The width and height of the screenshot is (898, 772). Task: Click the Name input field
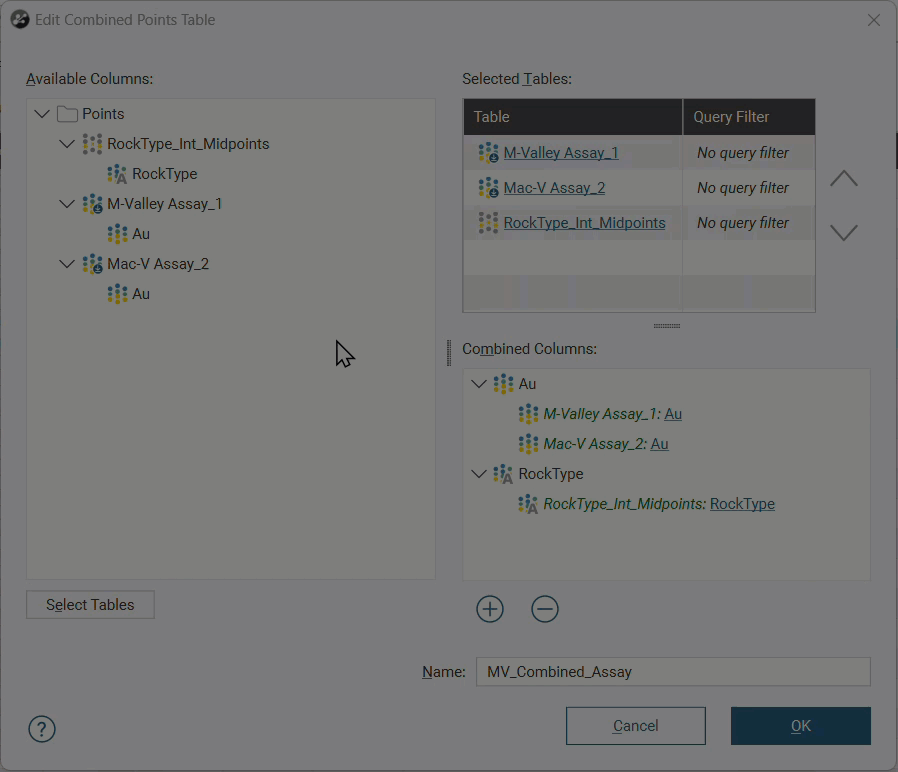click(672, 672)
